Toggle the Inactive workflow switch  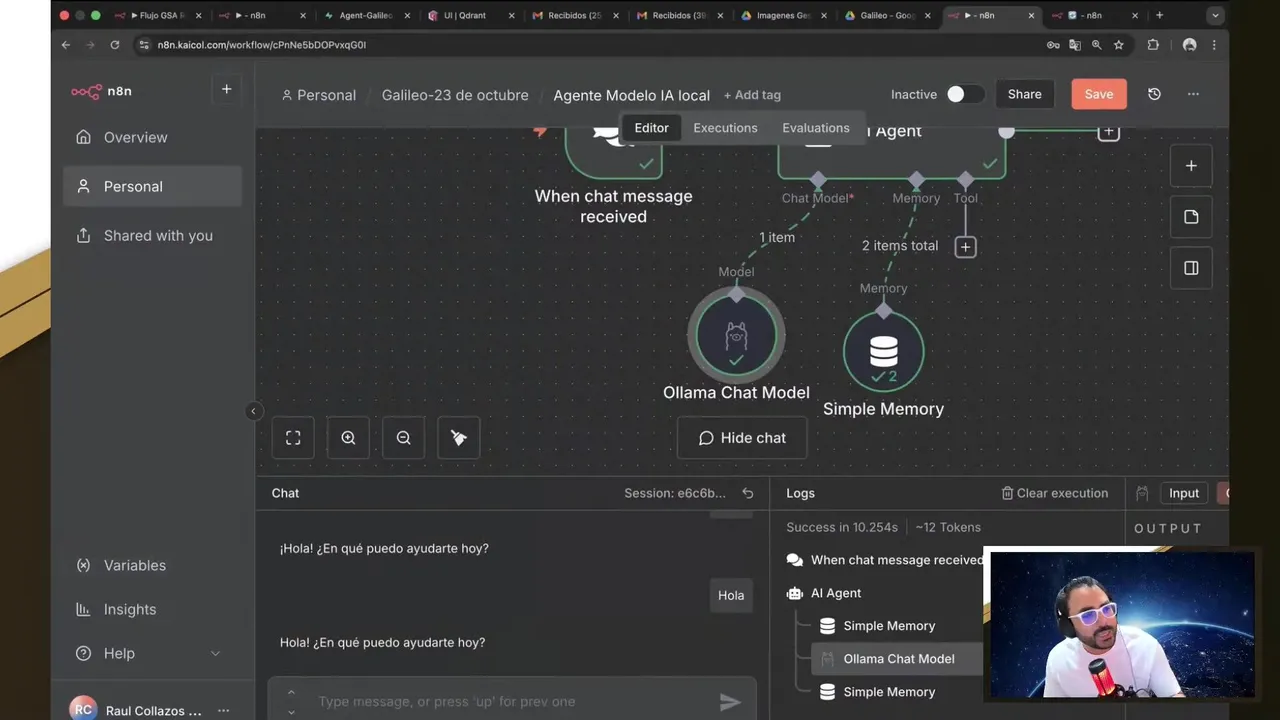pyautogui.click(x=965, y=94)
